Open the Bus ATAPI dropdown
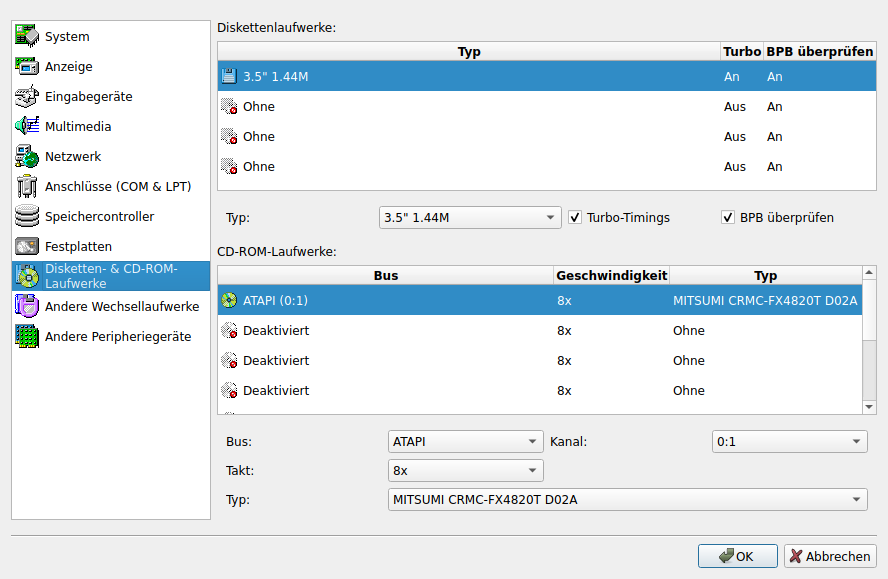888x579 pixels. pos(465,442)
